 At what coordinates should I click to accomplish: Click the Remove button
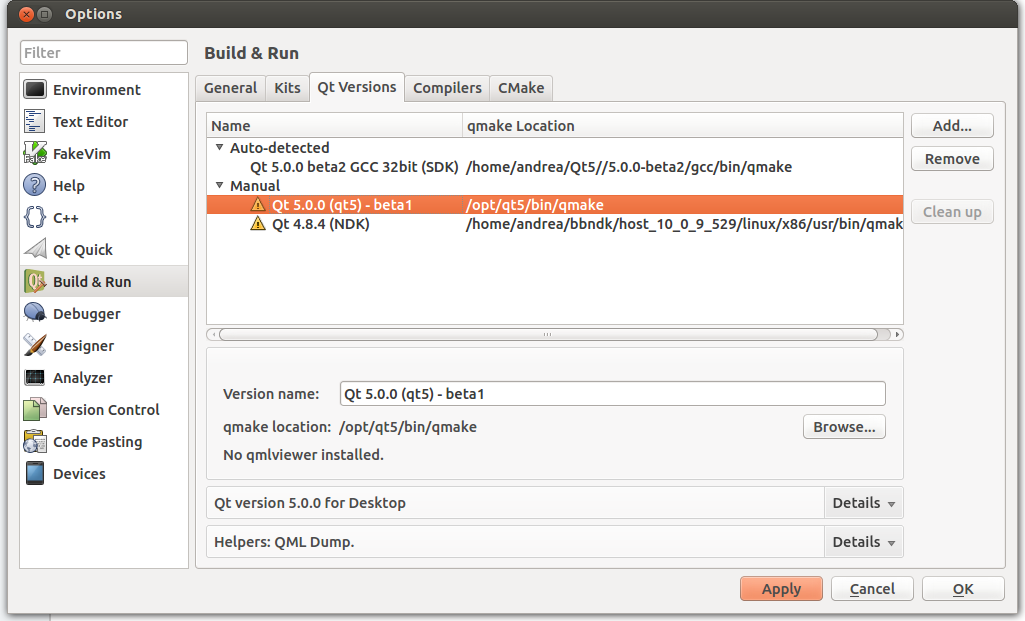click(952, 159)
